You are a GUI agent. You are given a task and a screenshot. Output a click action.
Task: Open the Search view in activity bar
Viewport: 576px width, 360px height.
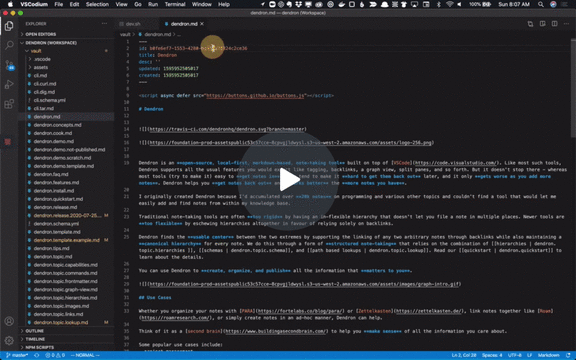[x=9, y=45]
